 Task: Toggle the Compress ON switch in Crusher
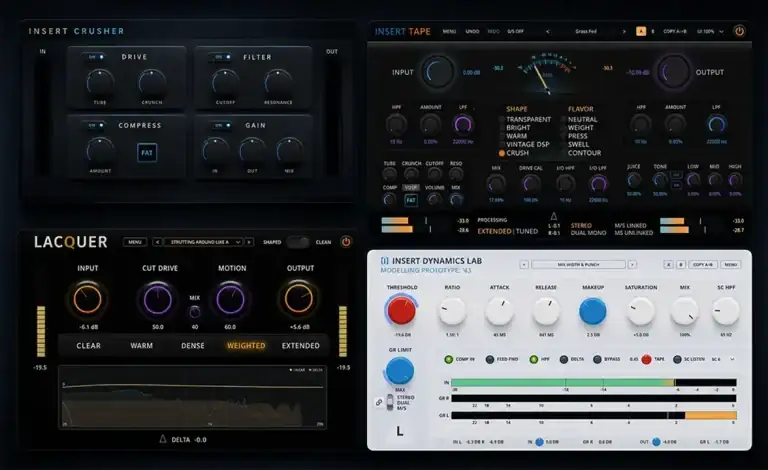[x=96, y=125]
